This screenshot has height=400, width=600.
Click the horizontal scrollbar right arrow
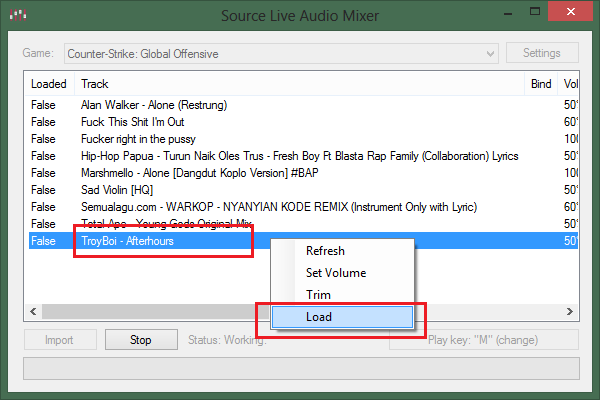(x=570, y=312)
